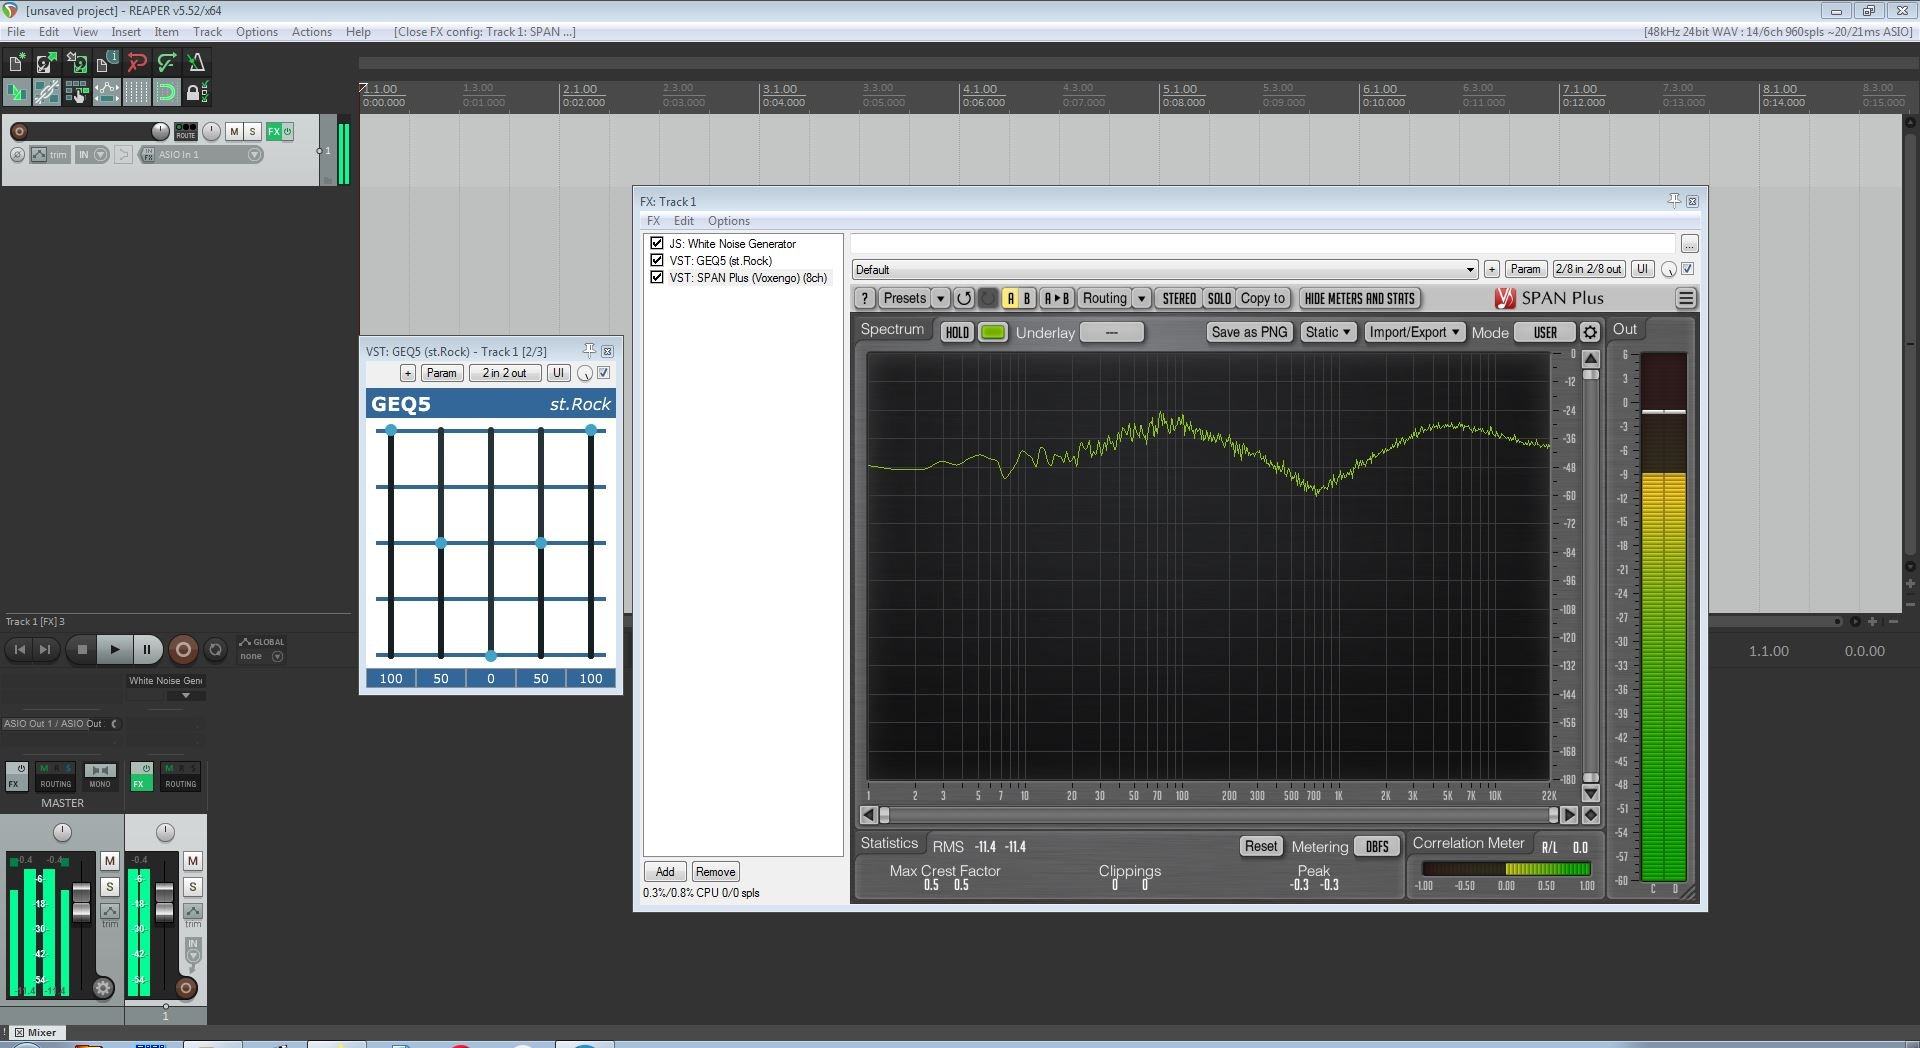Click the Remove button below FX list
The height and width of the screenshot is (1048, 1920).
click(715, 872)
